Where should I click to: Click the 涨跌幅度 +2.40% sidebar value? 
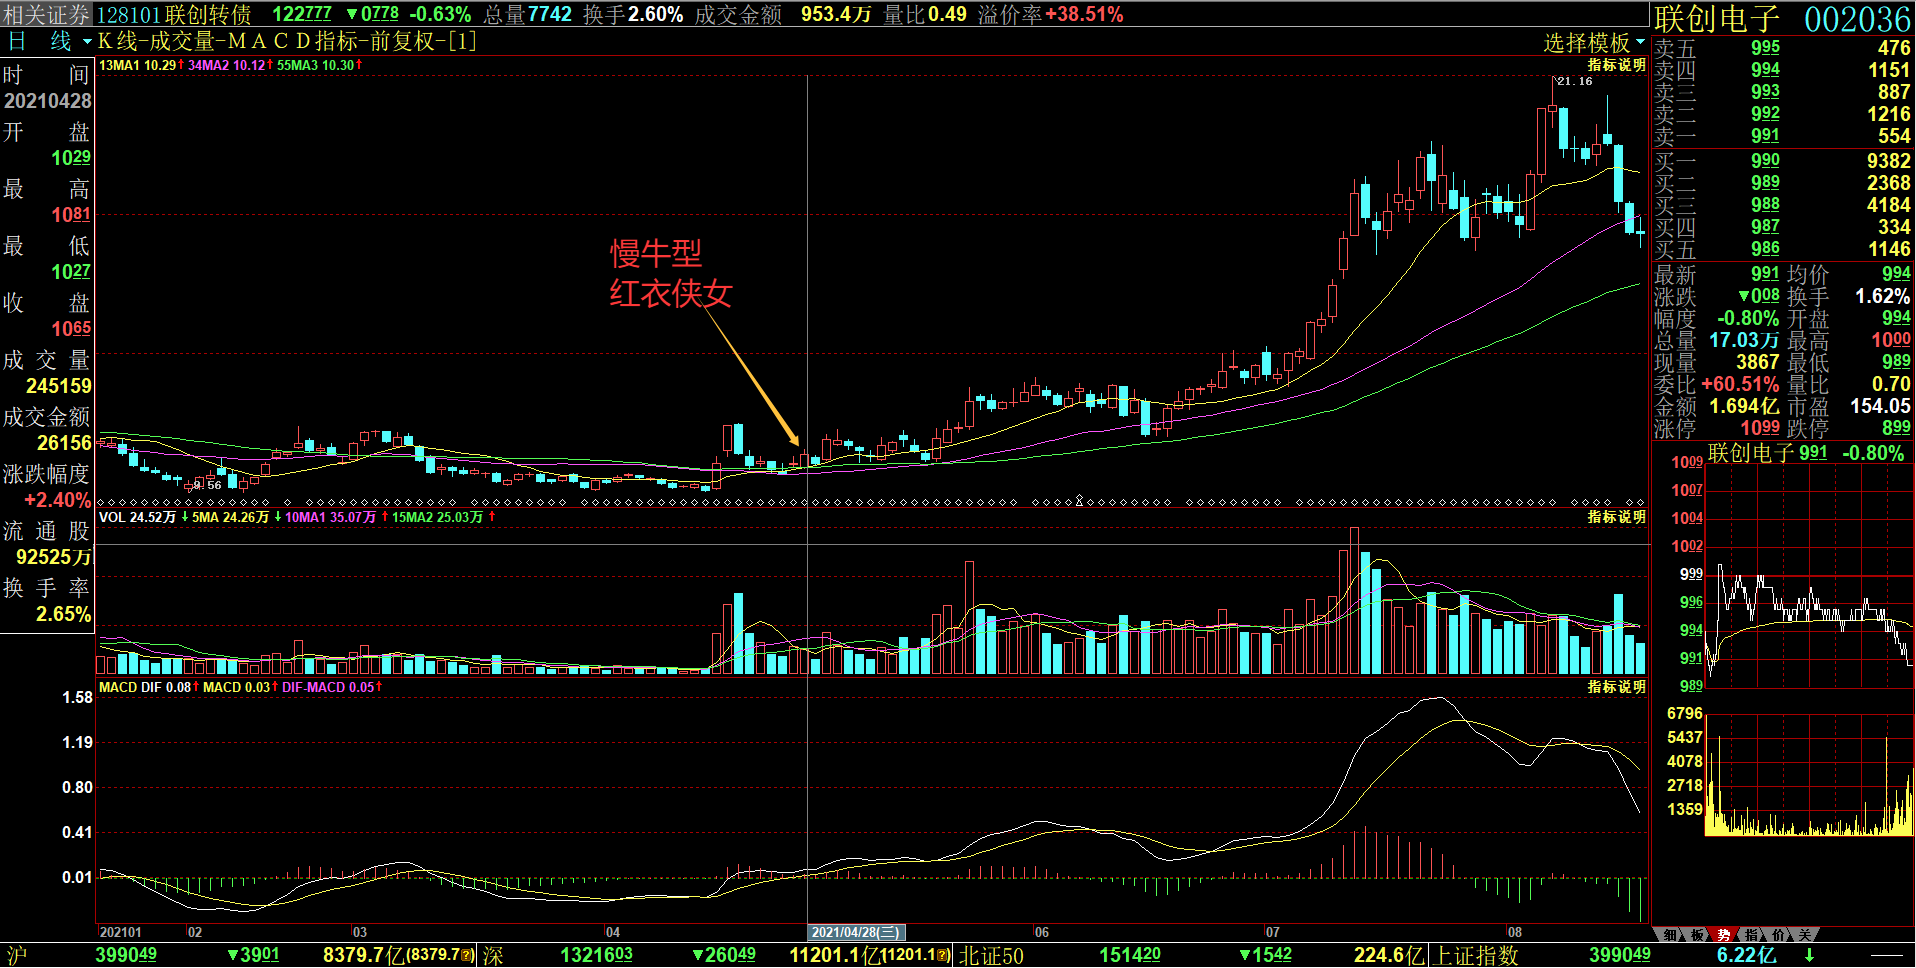point(58,500)
